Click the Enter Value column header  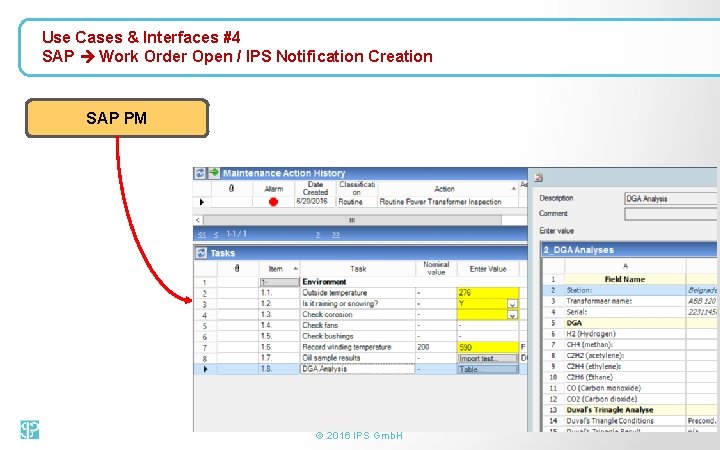pos(488,269)
